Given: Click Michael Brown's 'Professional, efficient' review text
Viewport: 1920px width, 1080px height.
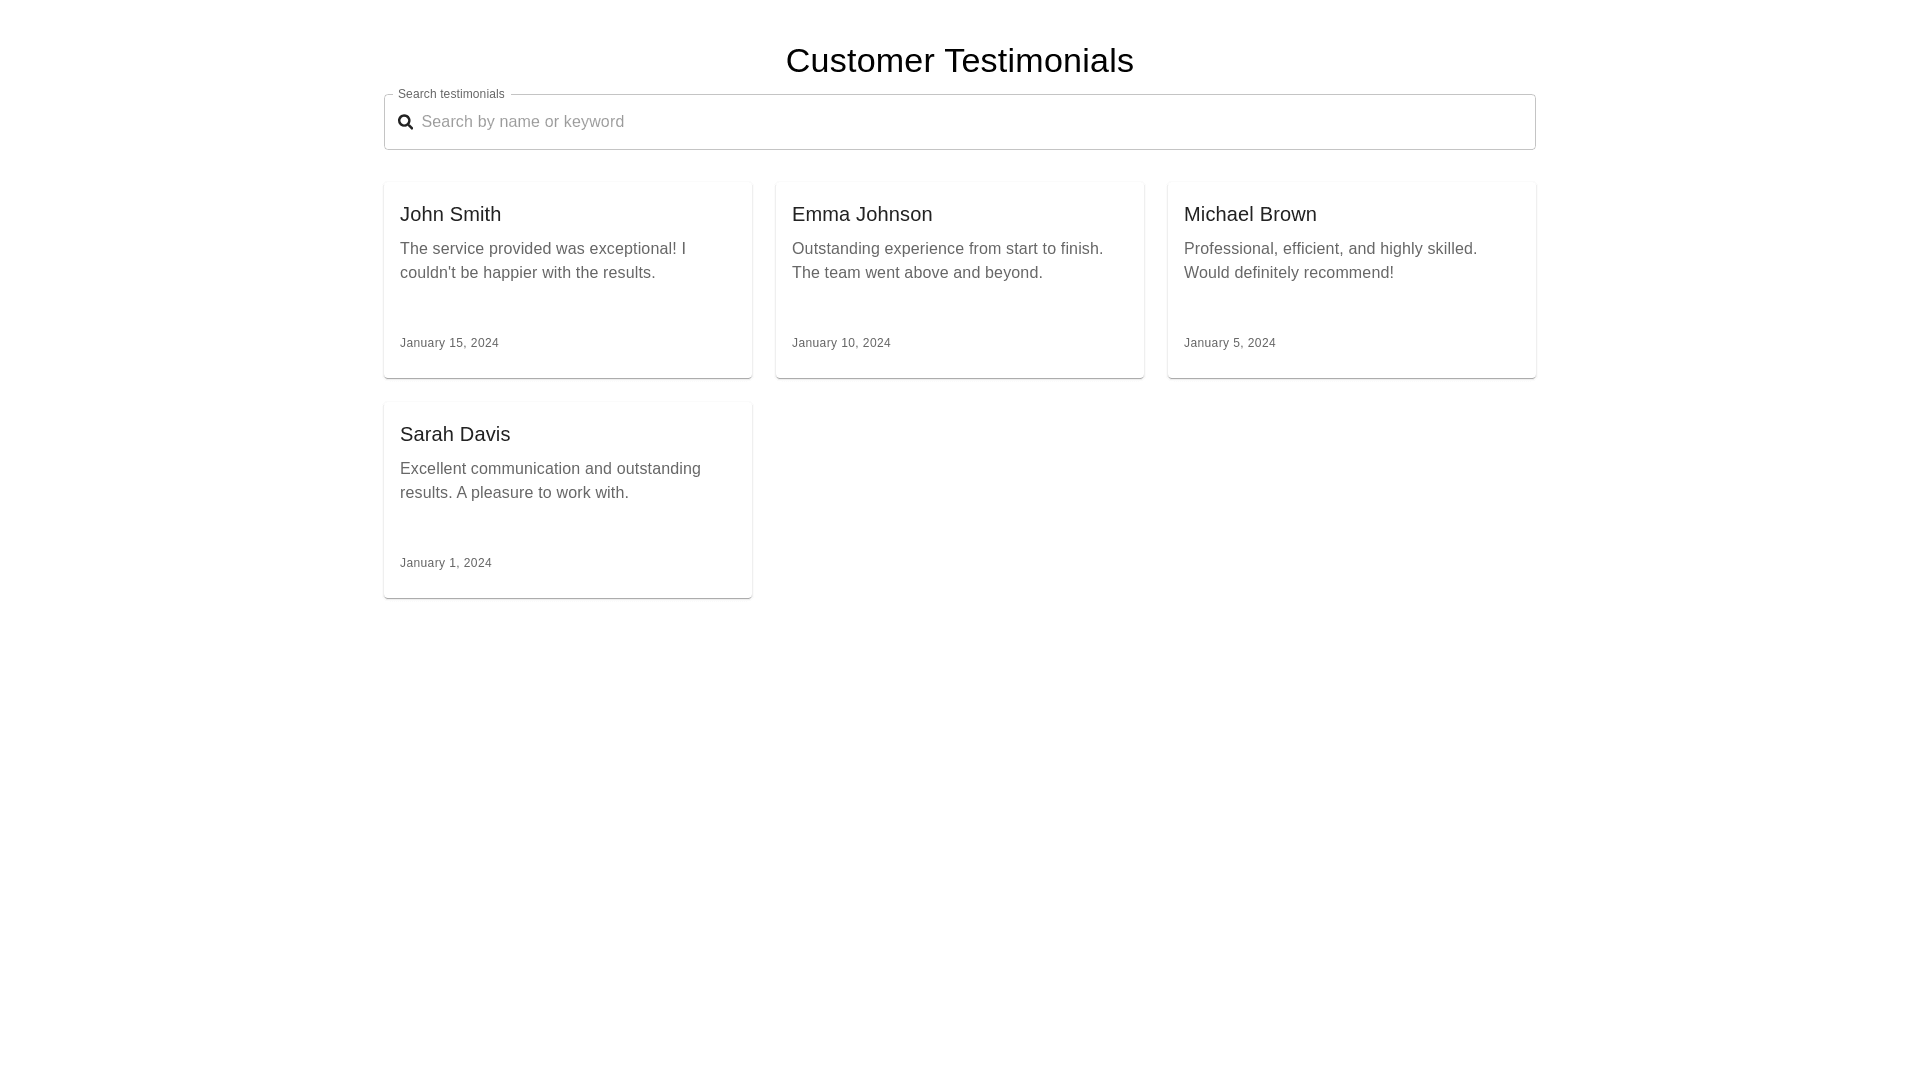Looking at the screenshot, I should point(1330,261).
